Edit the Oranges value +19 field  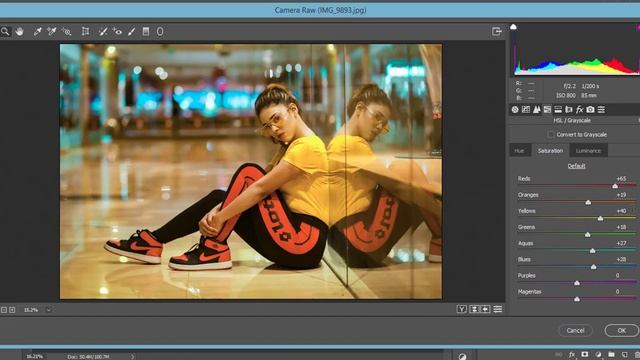click(x=621, y=195)
